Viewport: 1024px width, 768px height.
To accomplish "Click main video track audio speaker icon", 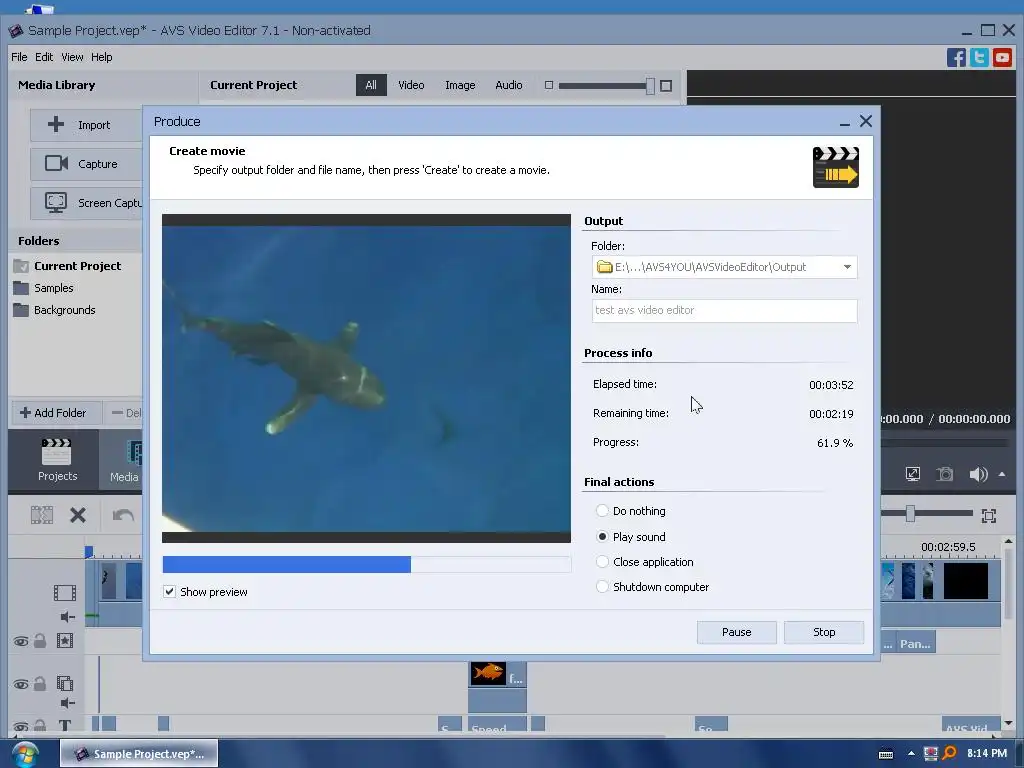I will 67,616.
